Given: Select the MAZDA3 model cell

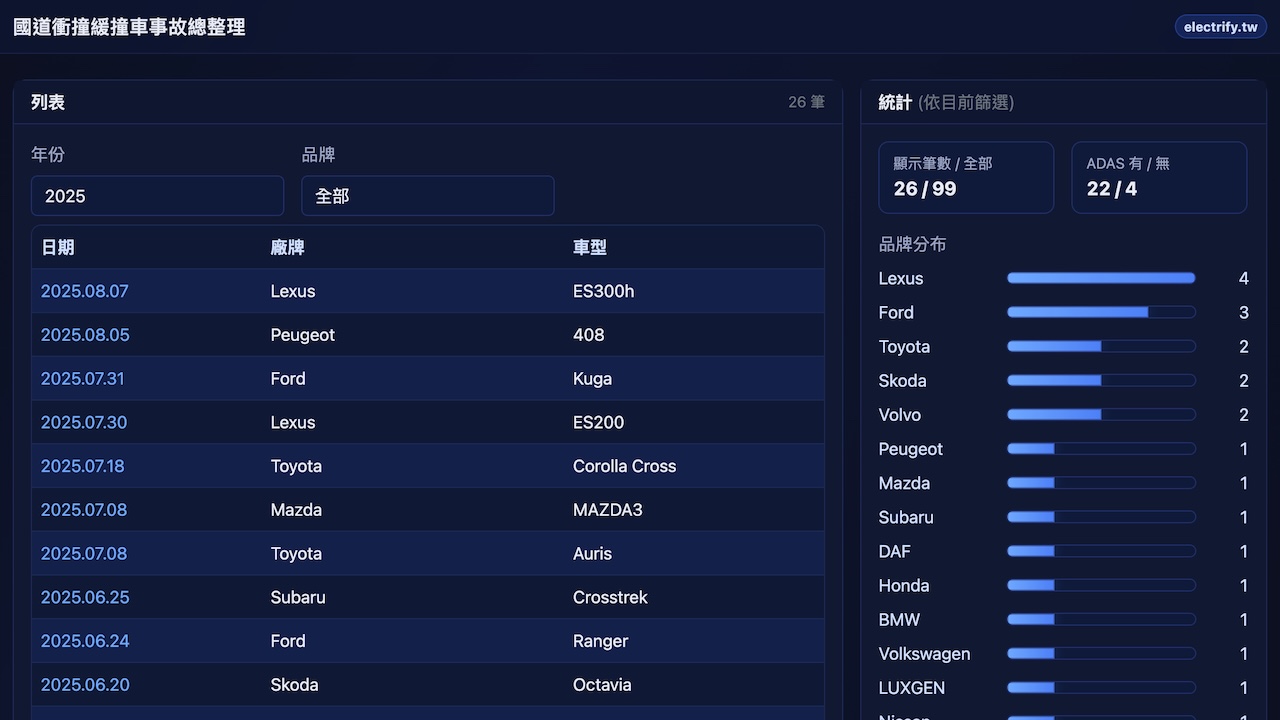Looking at the screenshot, I should pos(608,510).
